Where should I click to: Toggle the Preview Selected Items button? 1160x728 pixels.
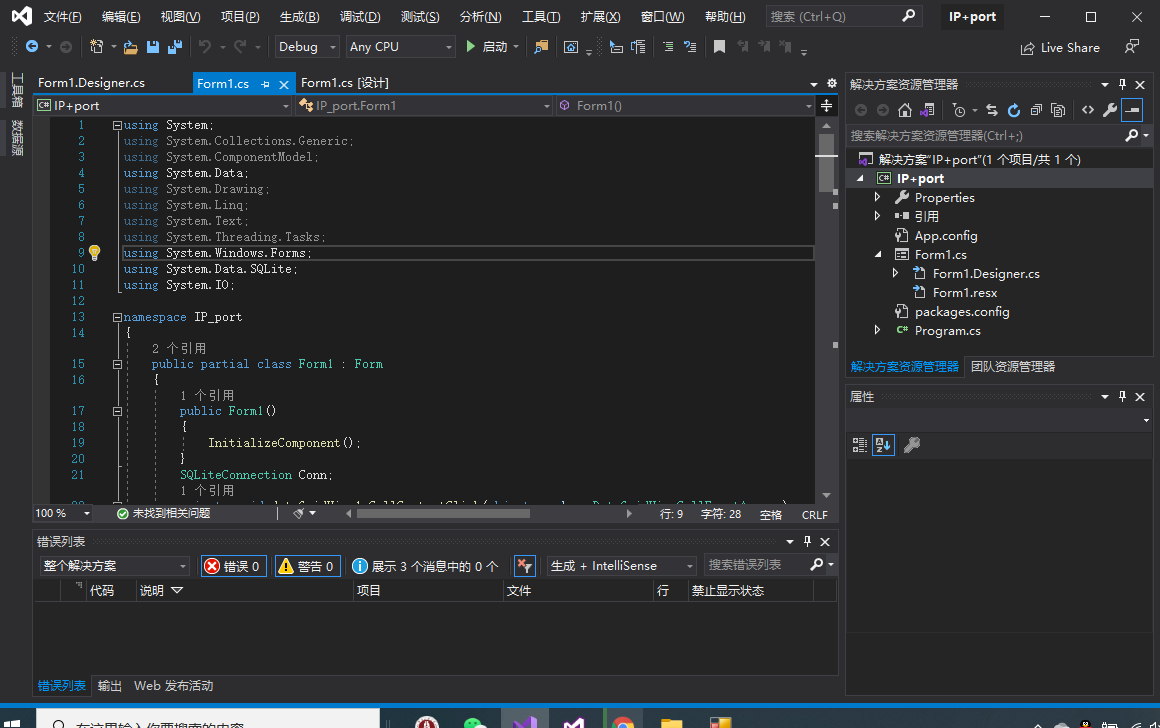click(x=1132, y=110)
